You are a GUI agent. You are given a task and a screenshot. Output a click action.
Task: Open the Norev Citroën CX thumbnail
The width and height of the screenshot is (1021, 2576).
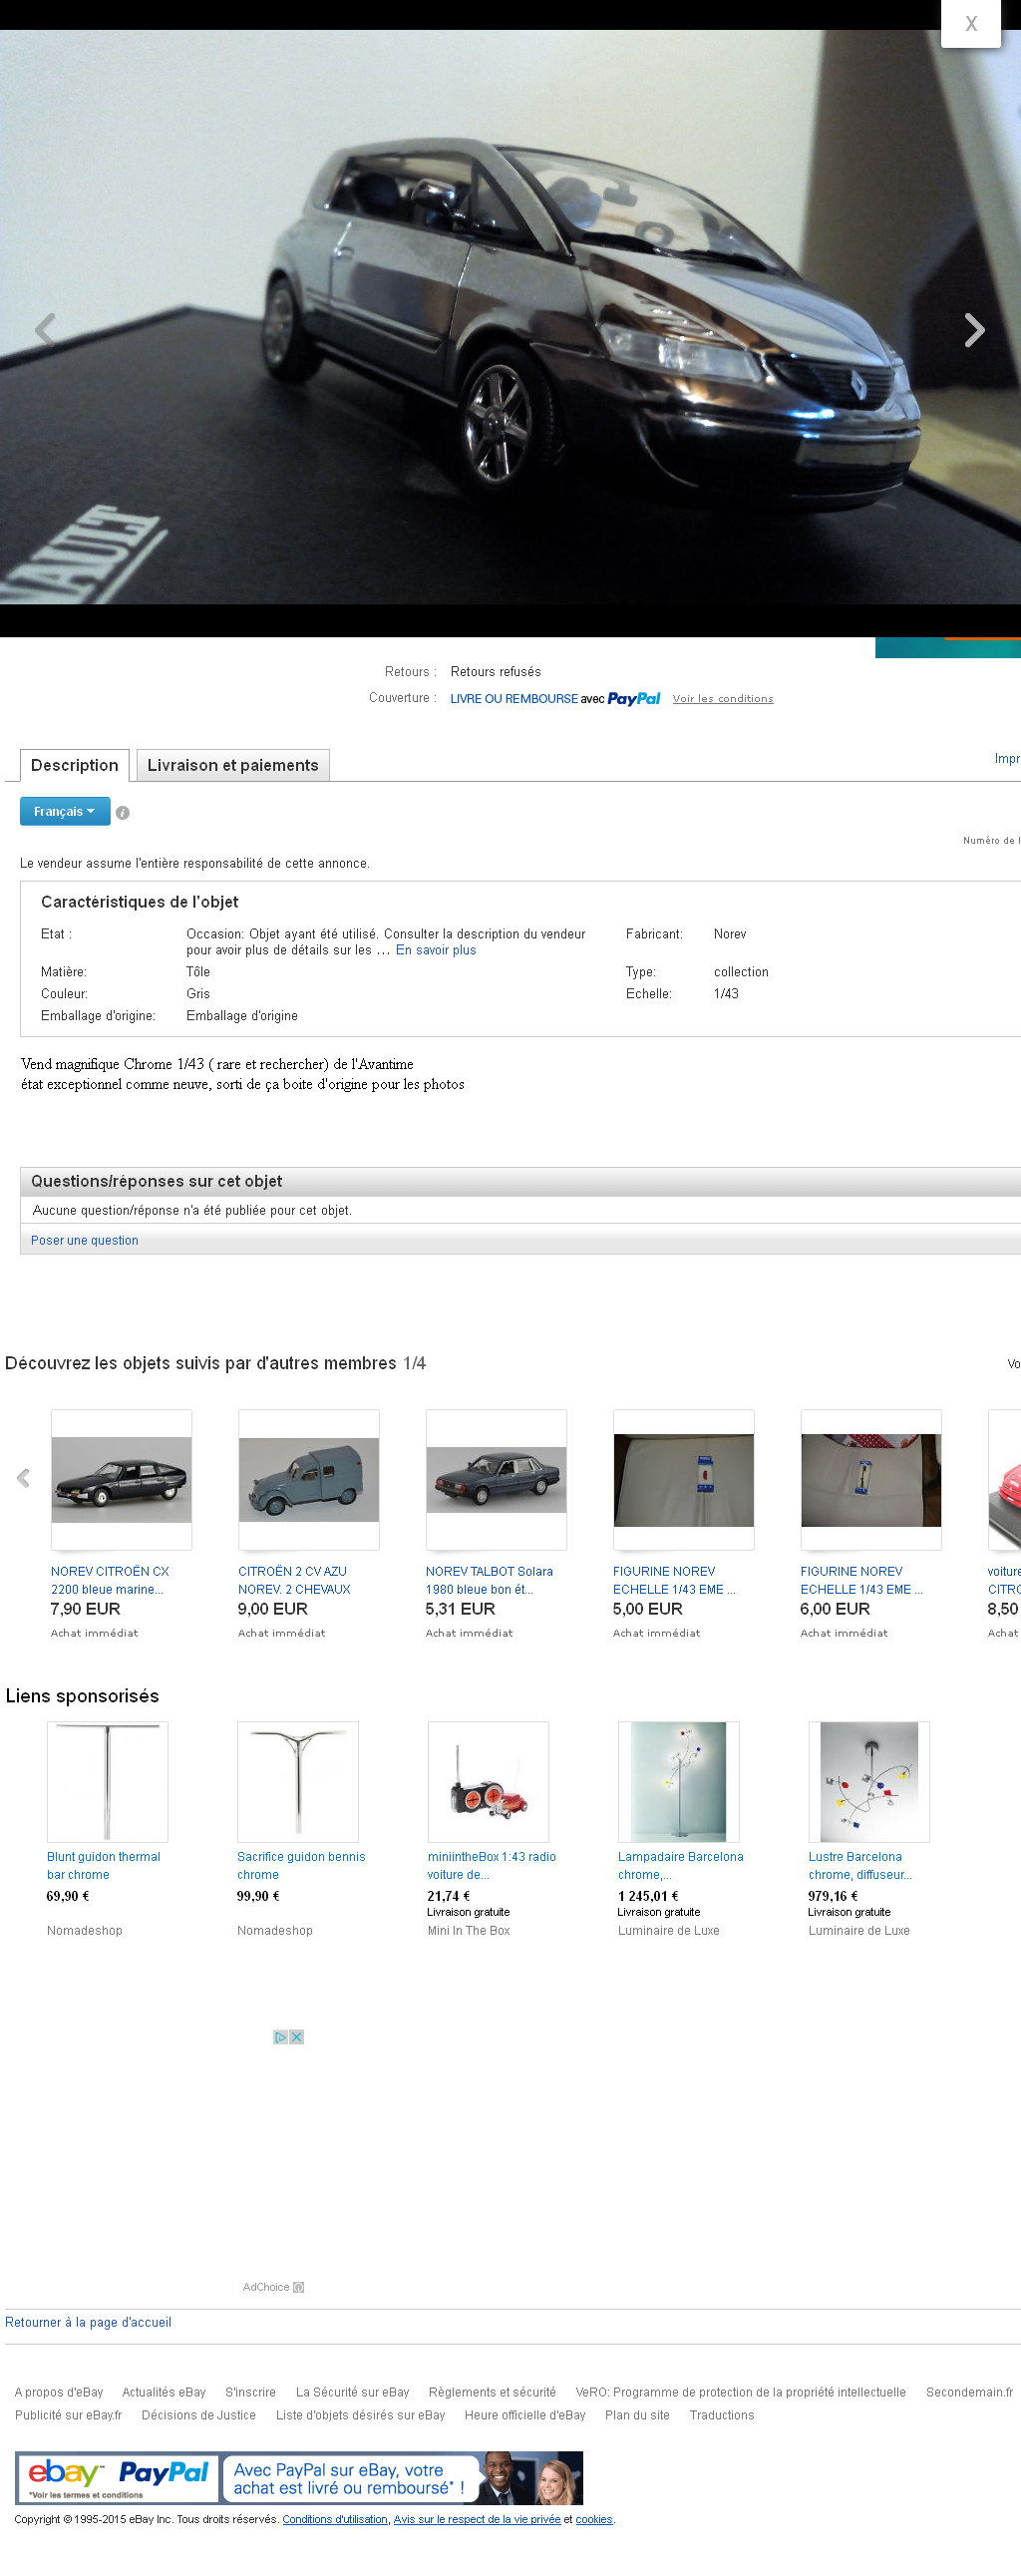pyautogui.click(x=121, y=1479)
